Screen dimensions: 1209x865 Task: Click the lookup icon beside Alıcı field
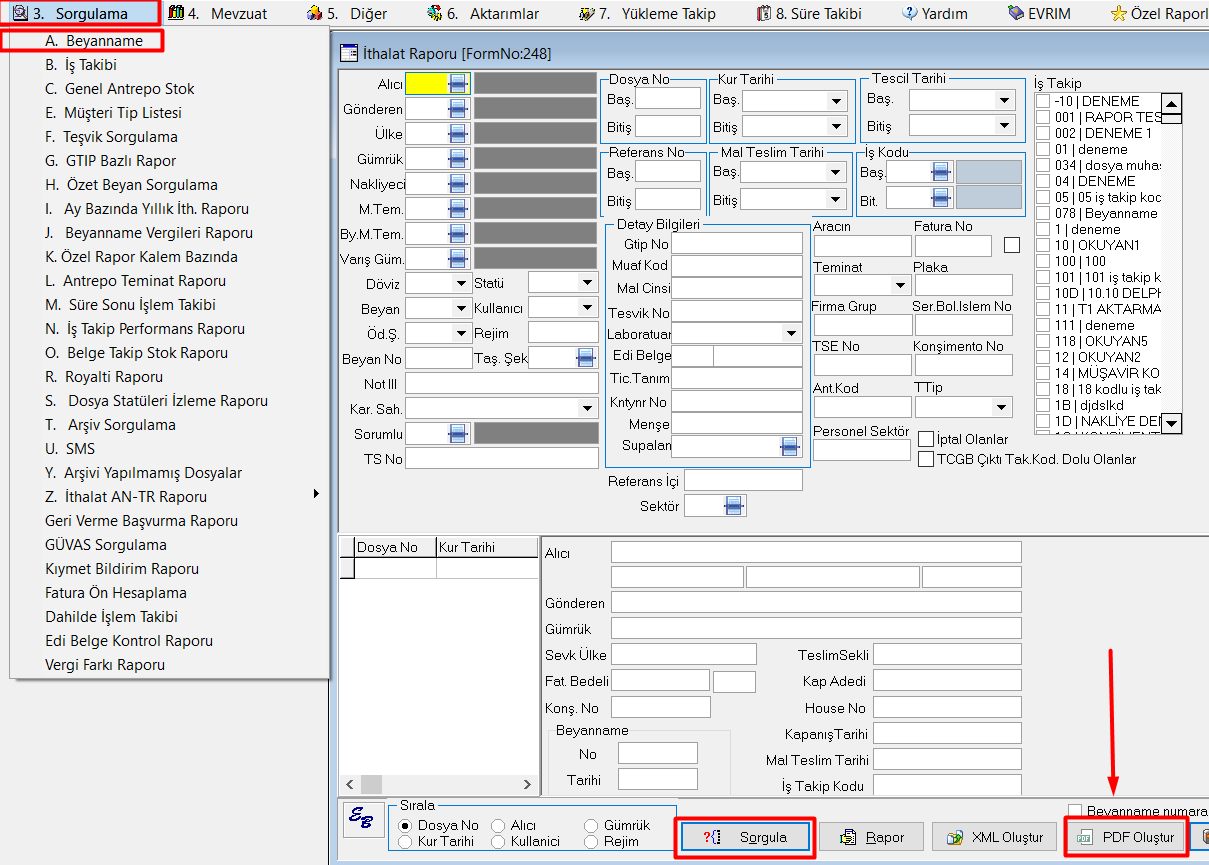[458, 84]
